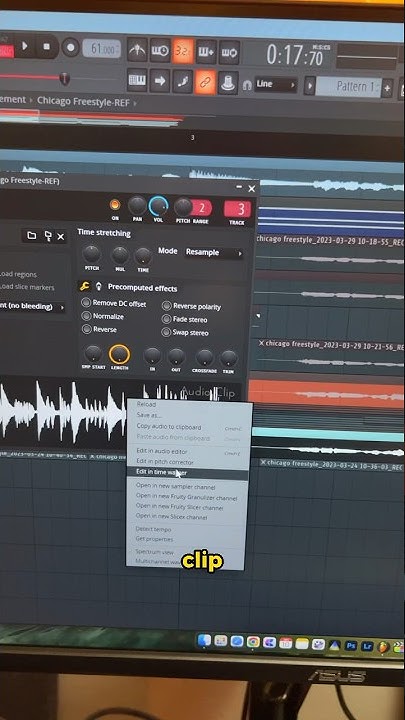Click the lightbulb icon by Precomputed effects
Screen dimensions: 405x720
click(98, 287)
